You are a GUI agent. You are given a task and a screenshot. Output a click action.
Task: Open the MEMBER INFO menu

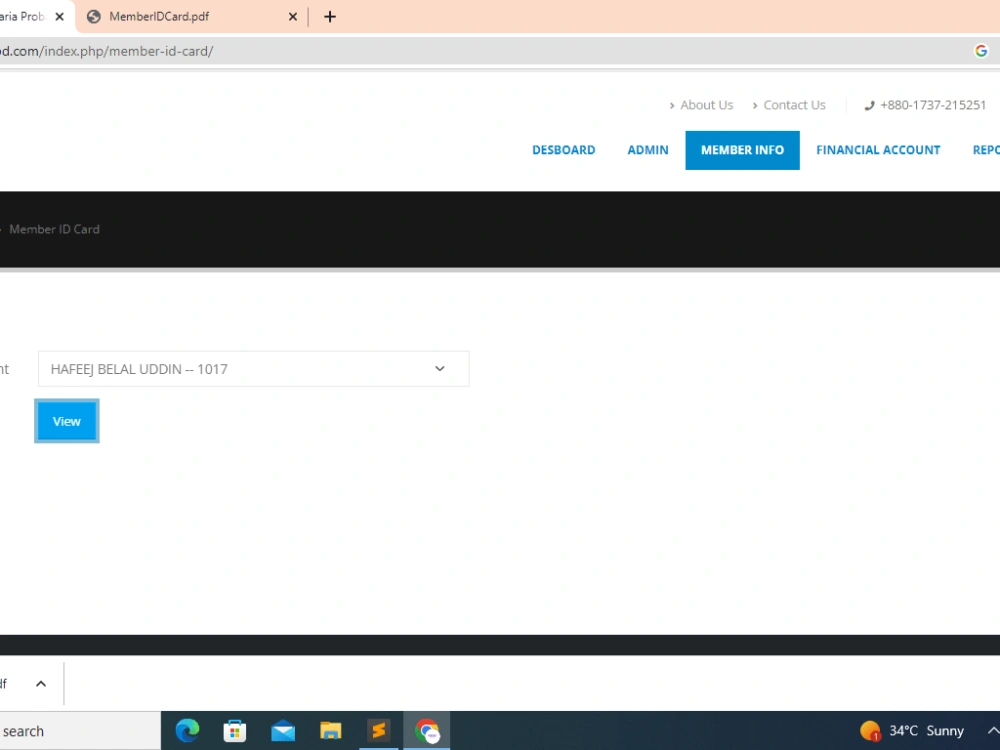click(x=742, y=150)
